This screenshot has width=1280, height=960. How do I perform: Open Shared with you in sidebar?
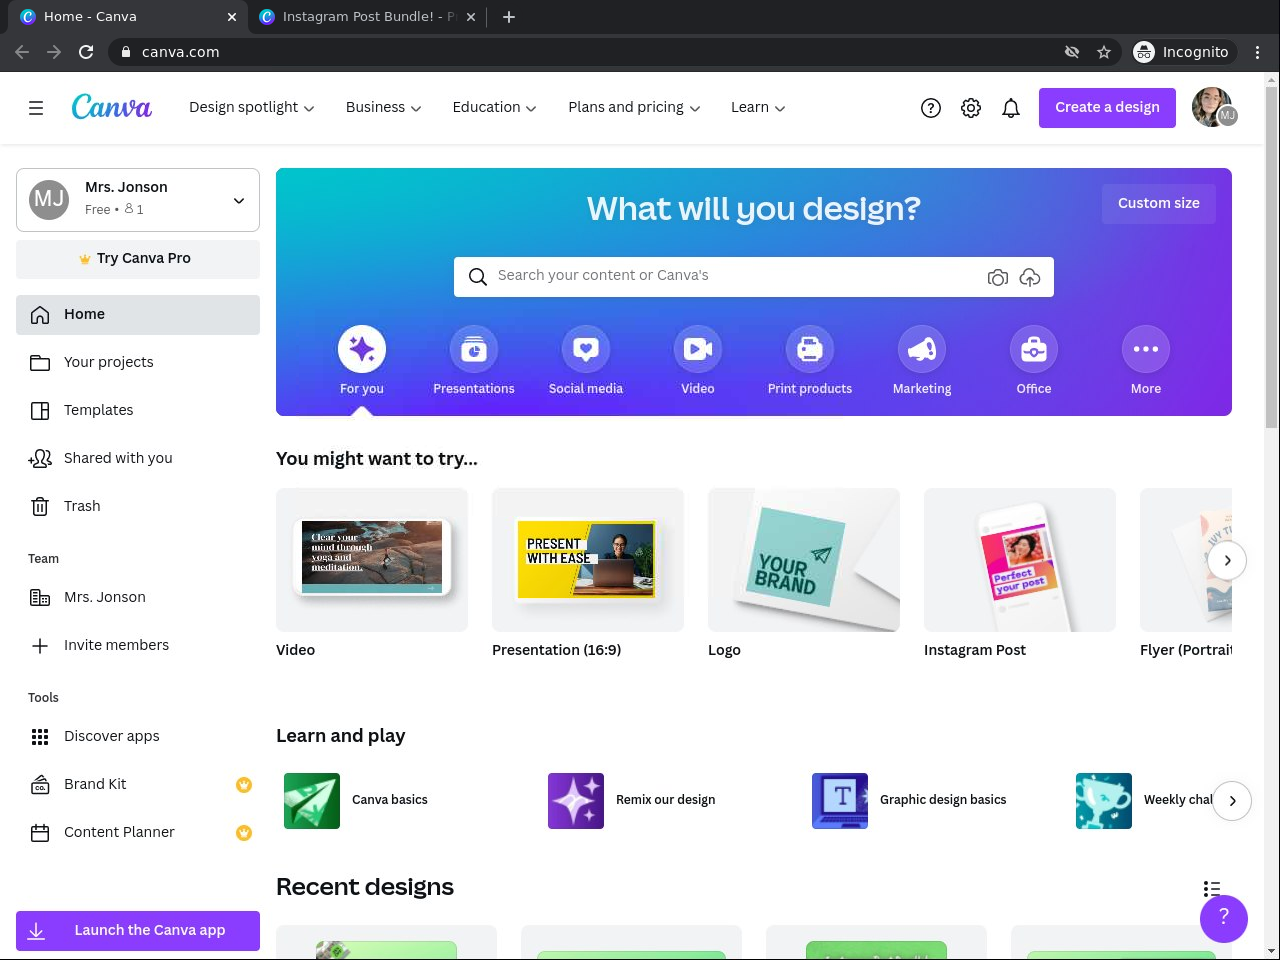point(138,459)
